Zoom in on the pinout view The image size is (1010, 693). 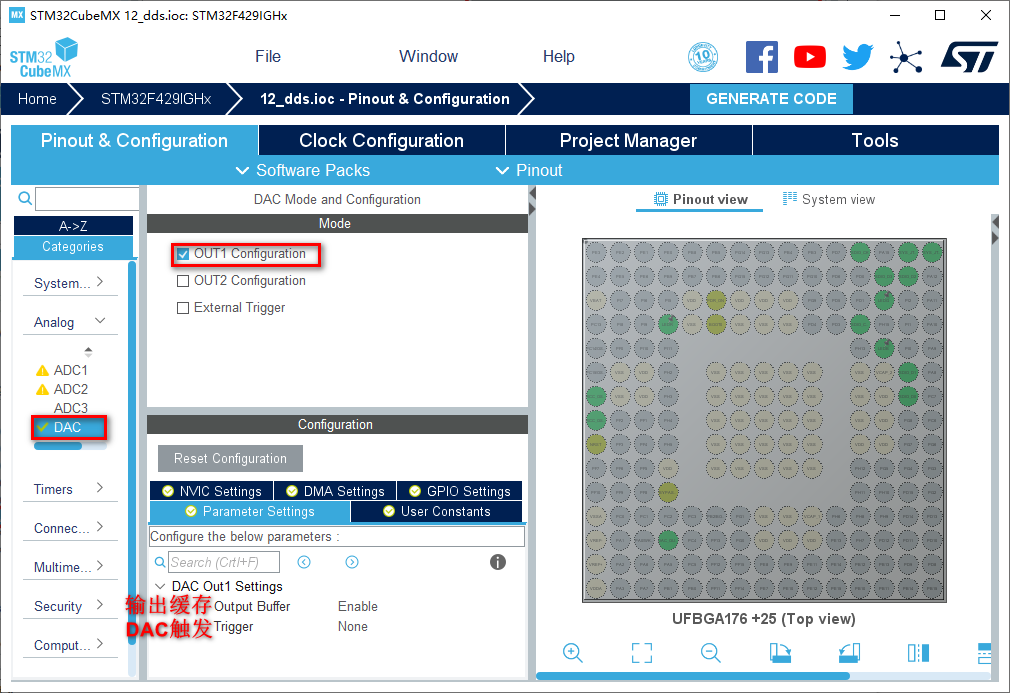click(x=573, y=653)
